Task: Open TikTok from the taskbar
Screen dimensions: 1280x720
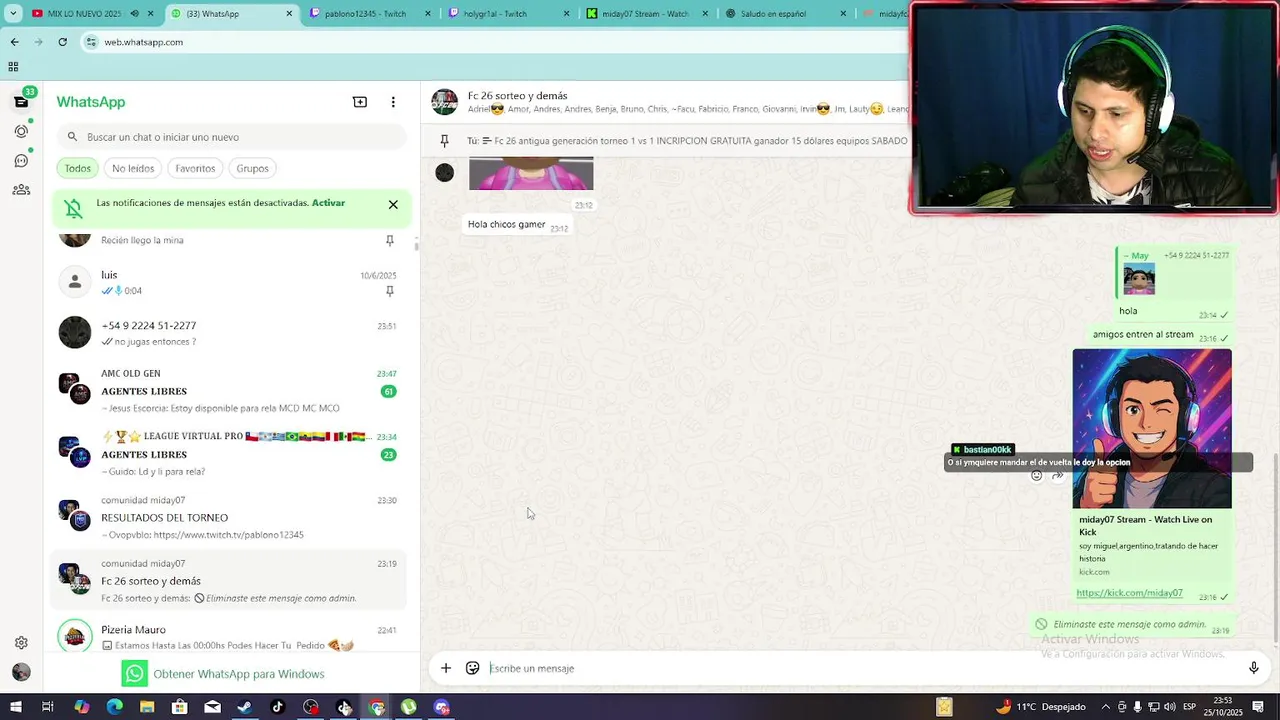Action: pos(278,707)
